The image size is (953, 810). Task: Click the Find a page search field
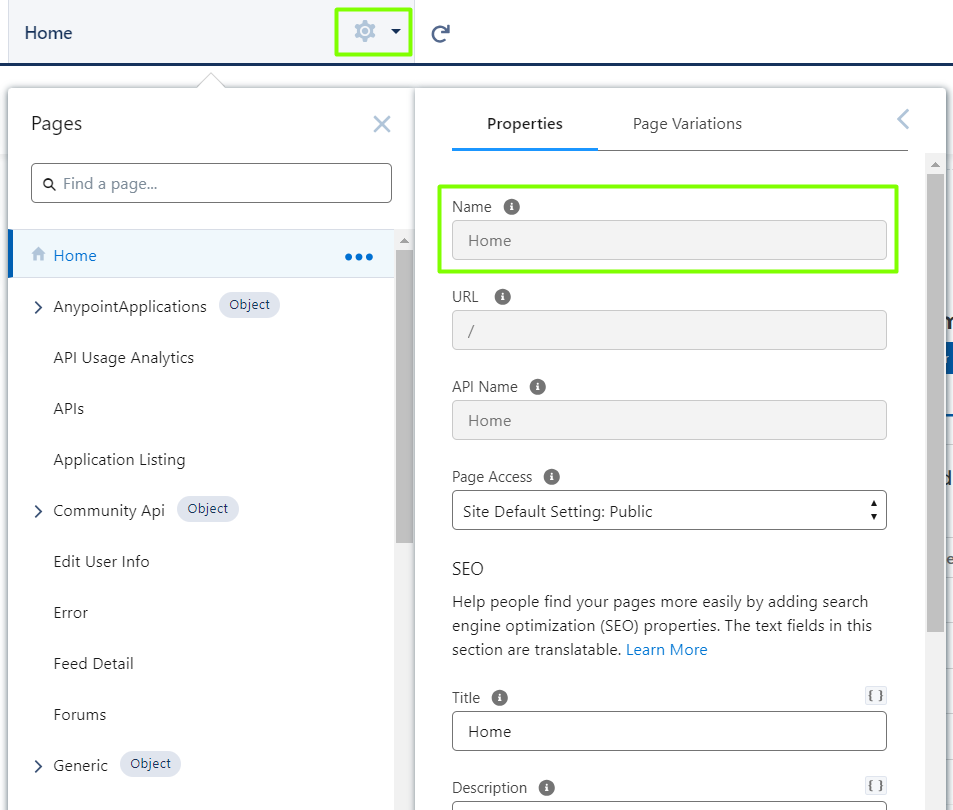point(211,184)
